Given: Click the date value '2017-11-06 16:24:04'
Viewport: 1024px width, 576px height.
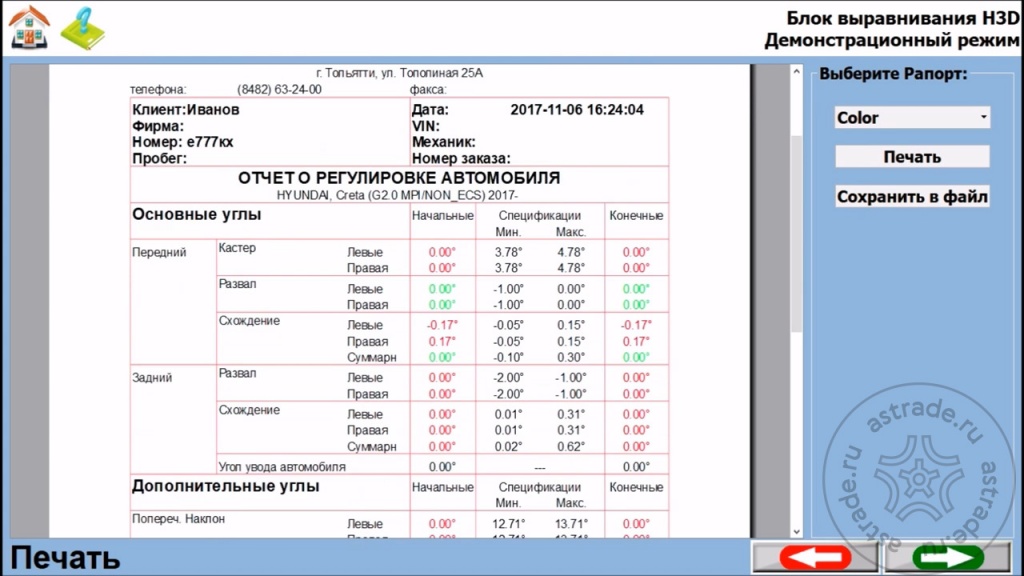Looking at the screenshot, I should click(x=577, y=110).
